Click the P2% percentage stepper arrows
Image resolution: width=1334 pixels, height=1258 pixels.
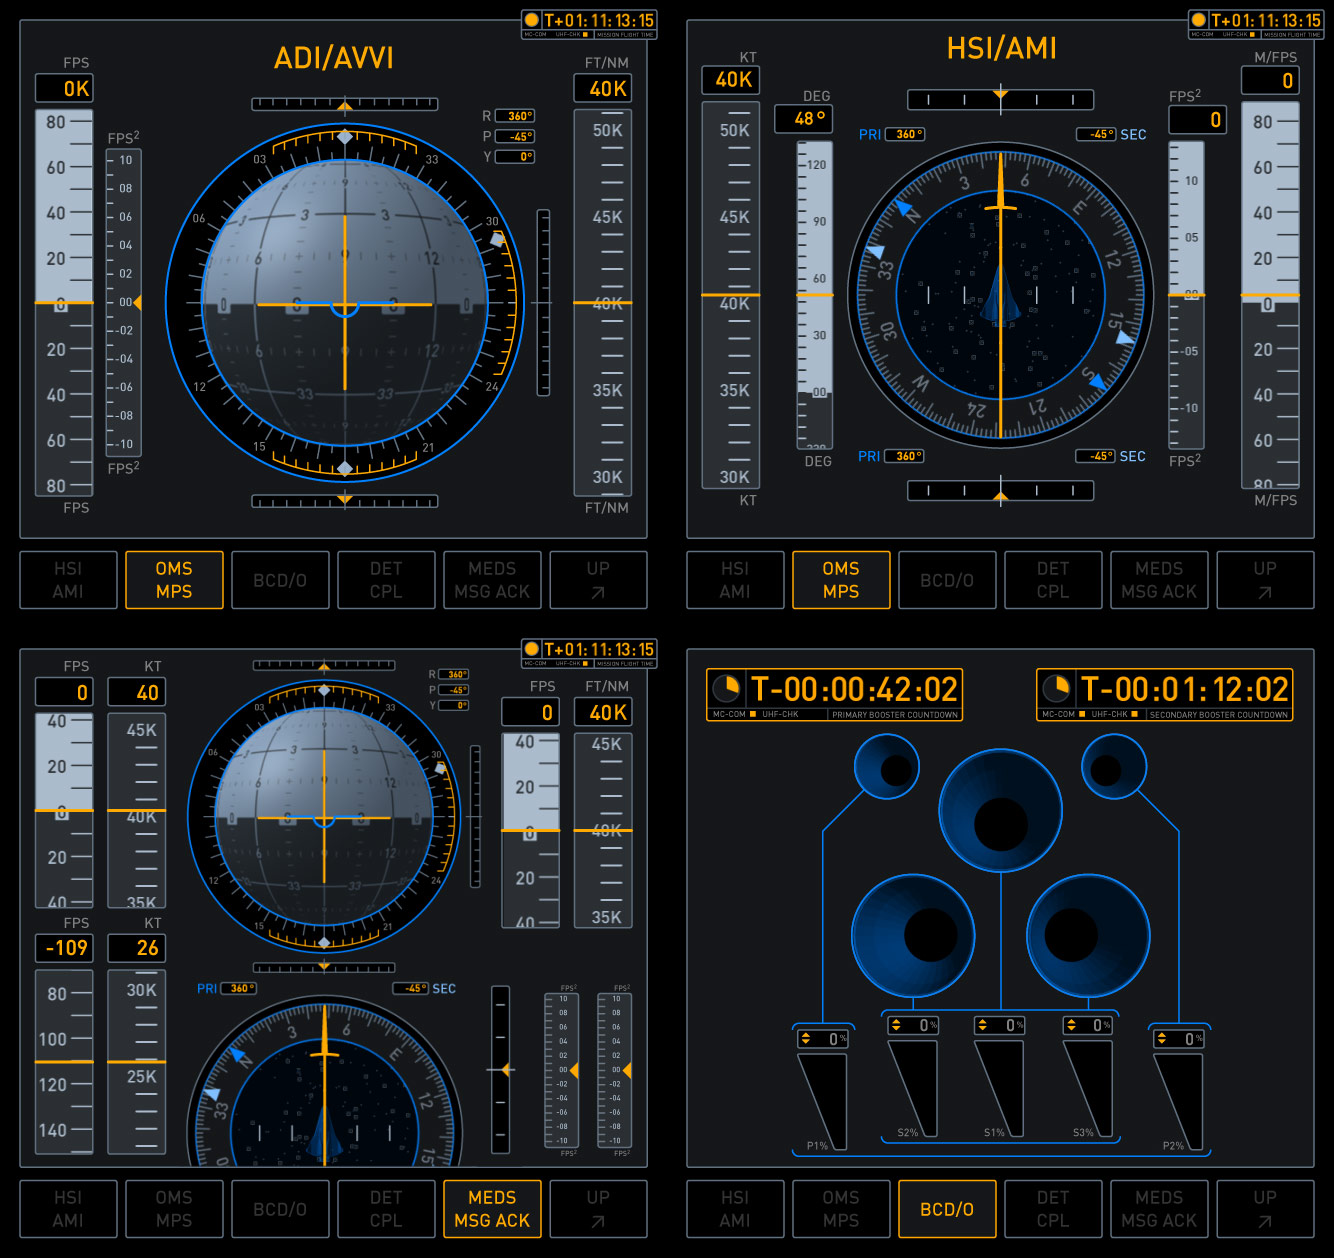(x=1162, y=1039)
